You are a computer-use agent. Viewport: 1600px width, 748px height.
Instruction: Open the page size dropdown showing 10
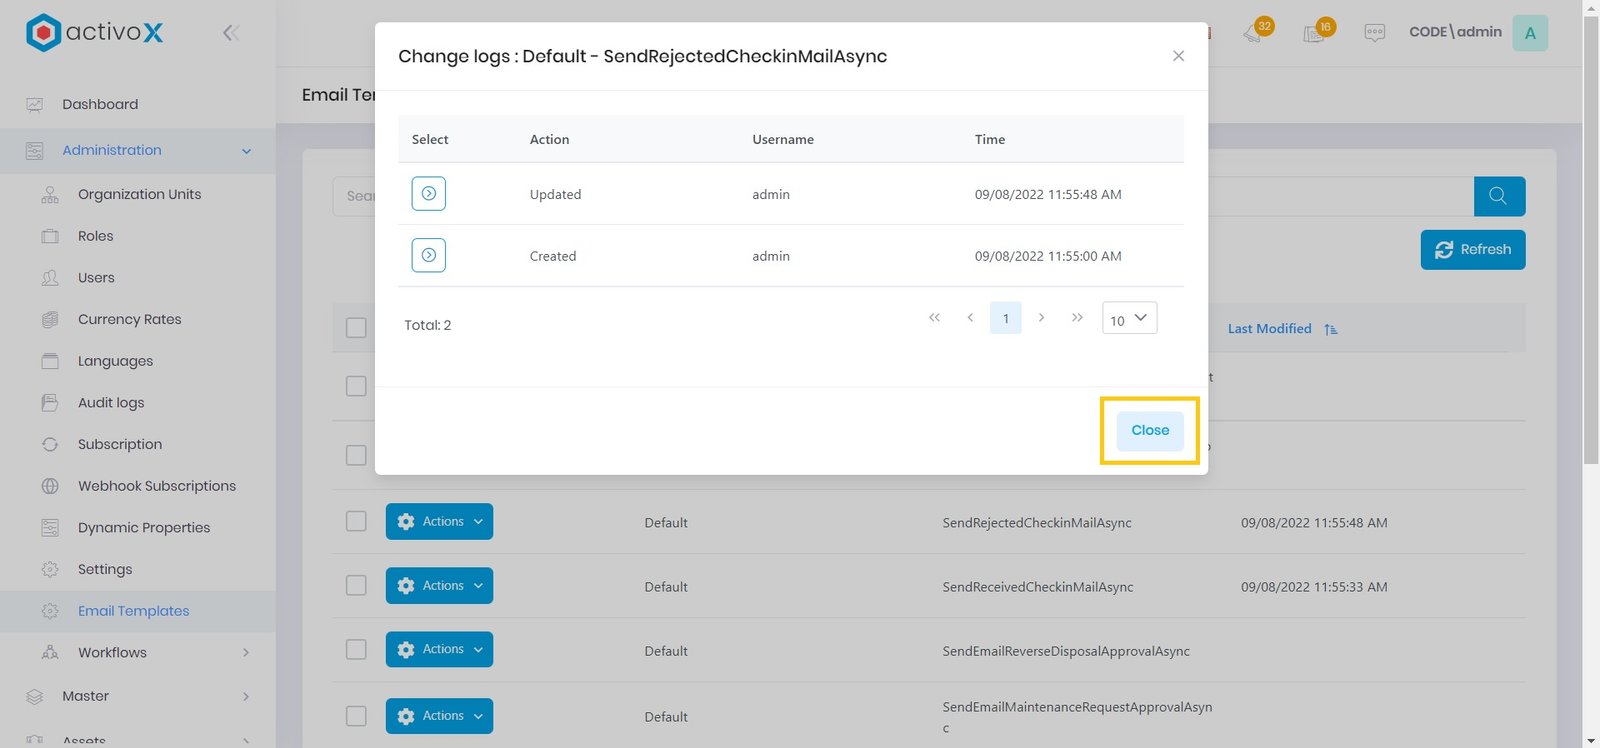(x=1129, y=319)
